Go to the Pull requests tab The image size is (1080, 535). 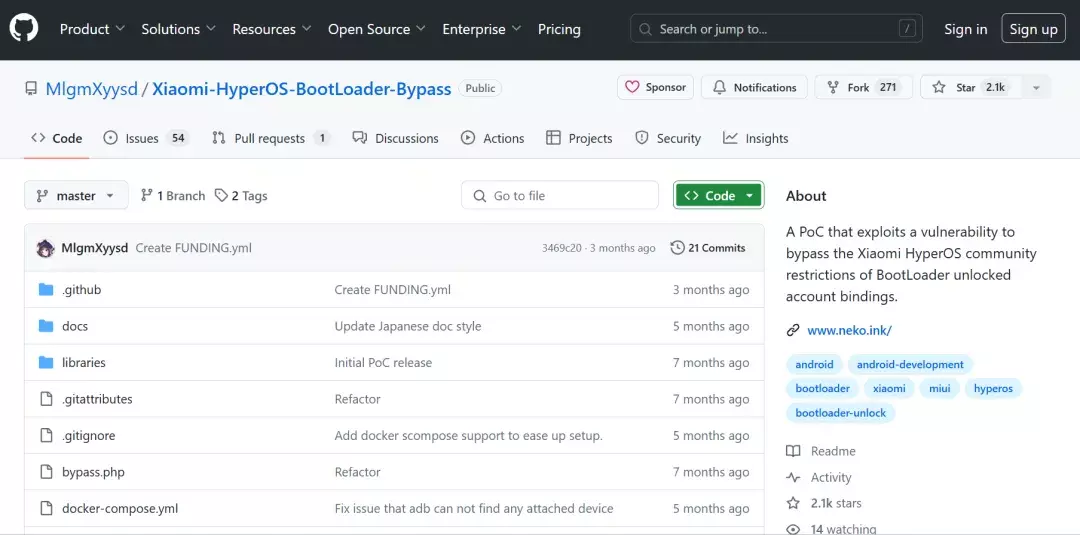[x=270, y=138]
